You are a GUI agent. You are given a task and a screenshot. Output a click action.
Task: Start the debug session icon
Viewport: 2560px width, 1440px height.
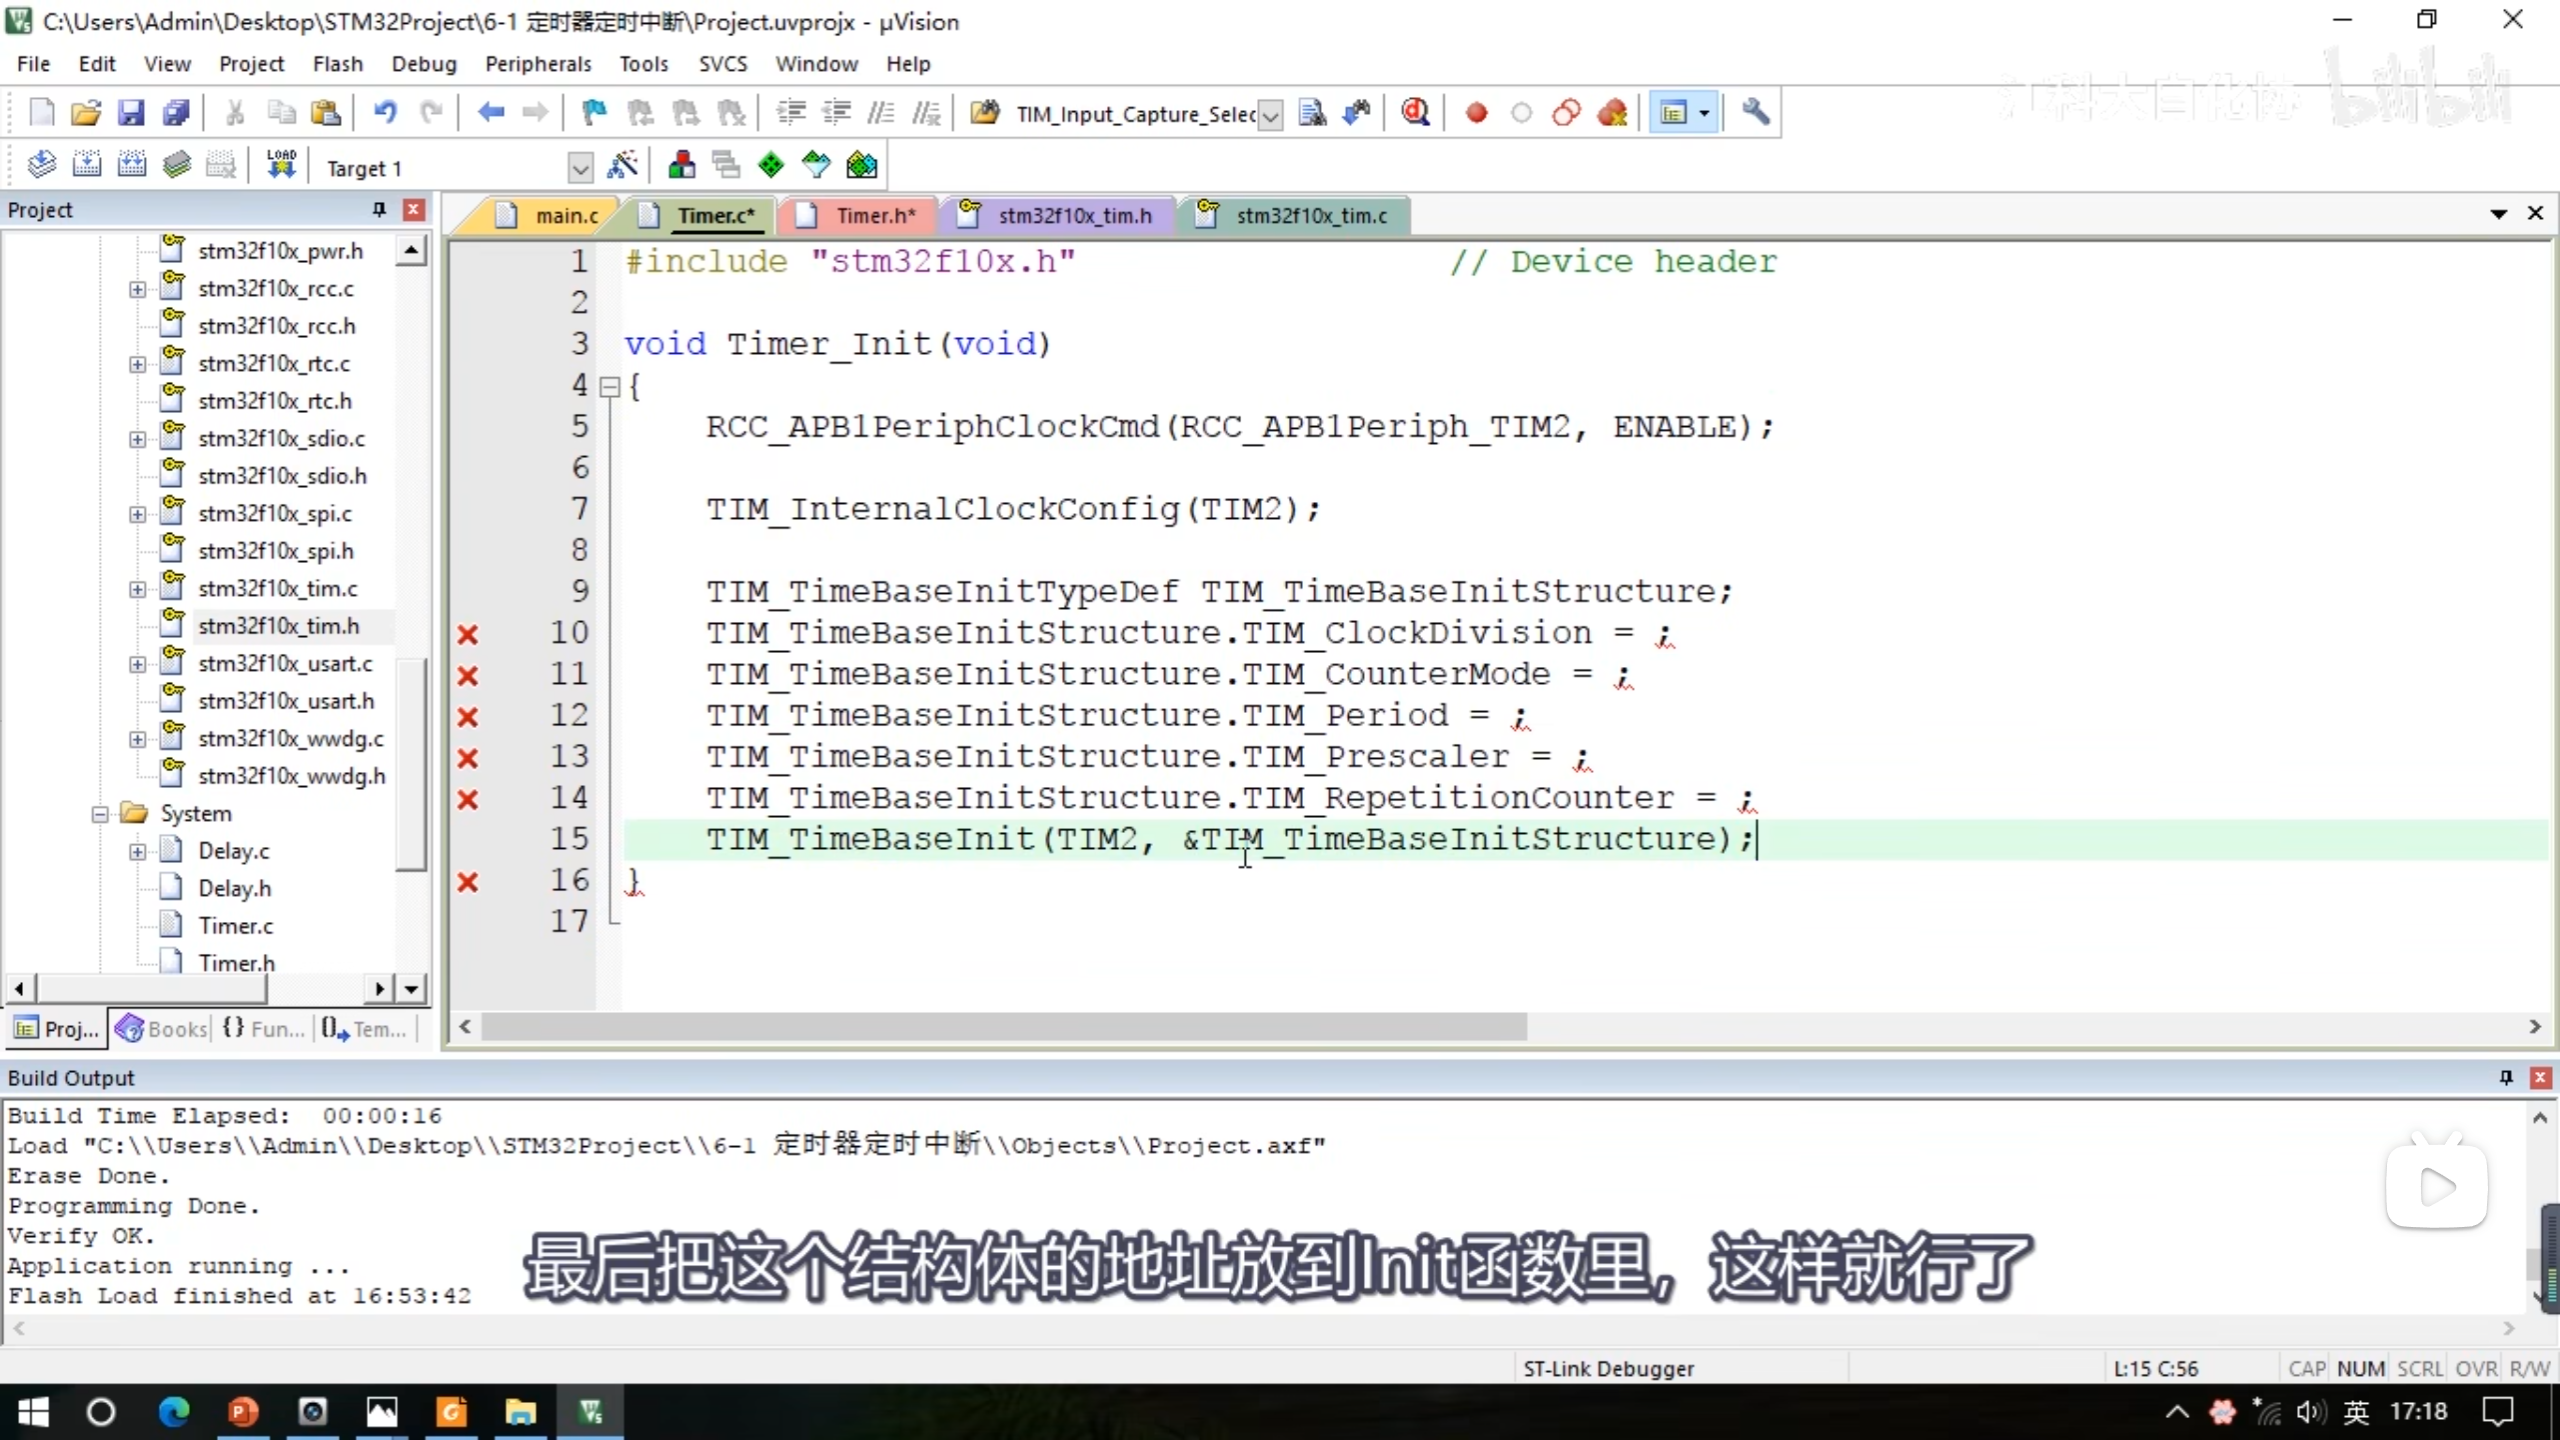tap(1415, 113)
